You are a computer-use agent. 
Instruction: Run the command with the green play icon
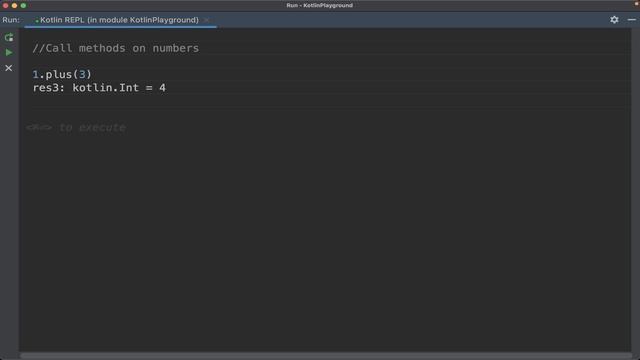(9, 53)
